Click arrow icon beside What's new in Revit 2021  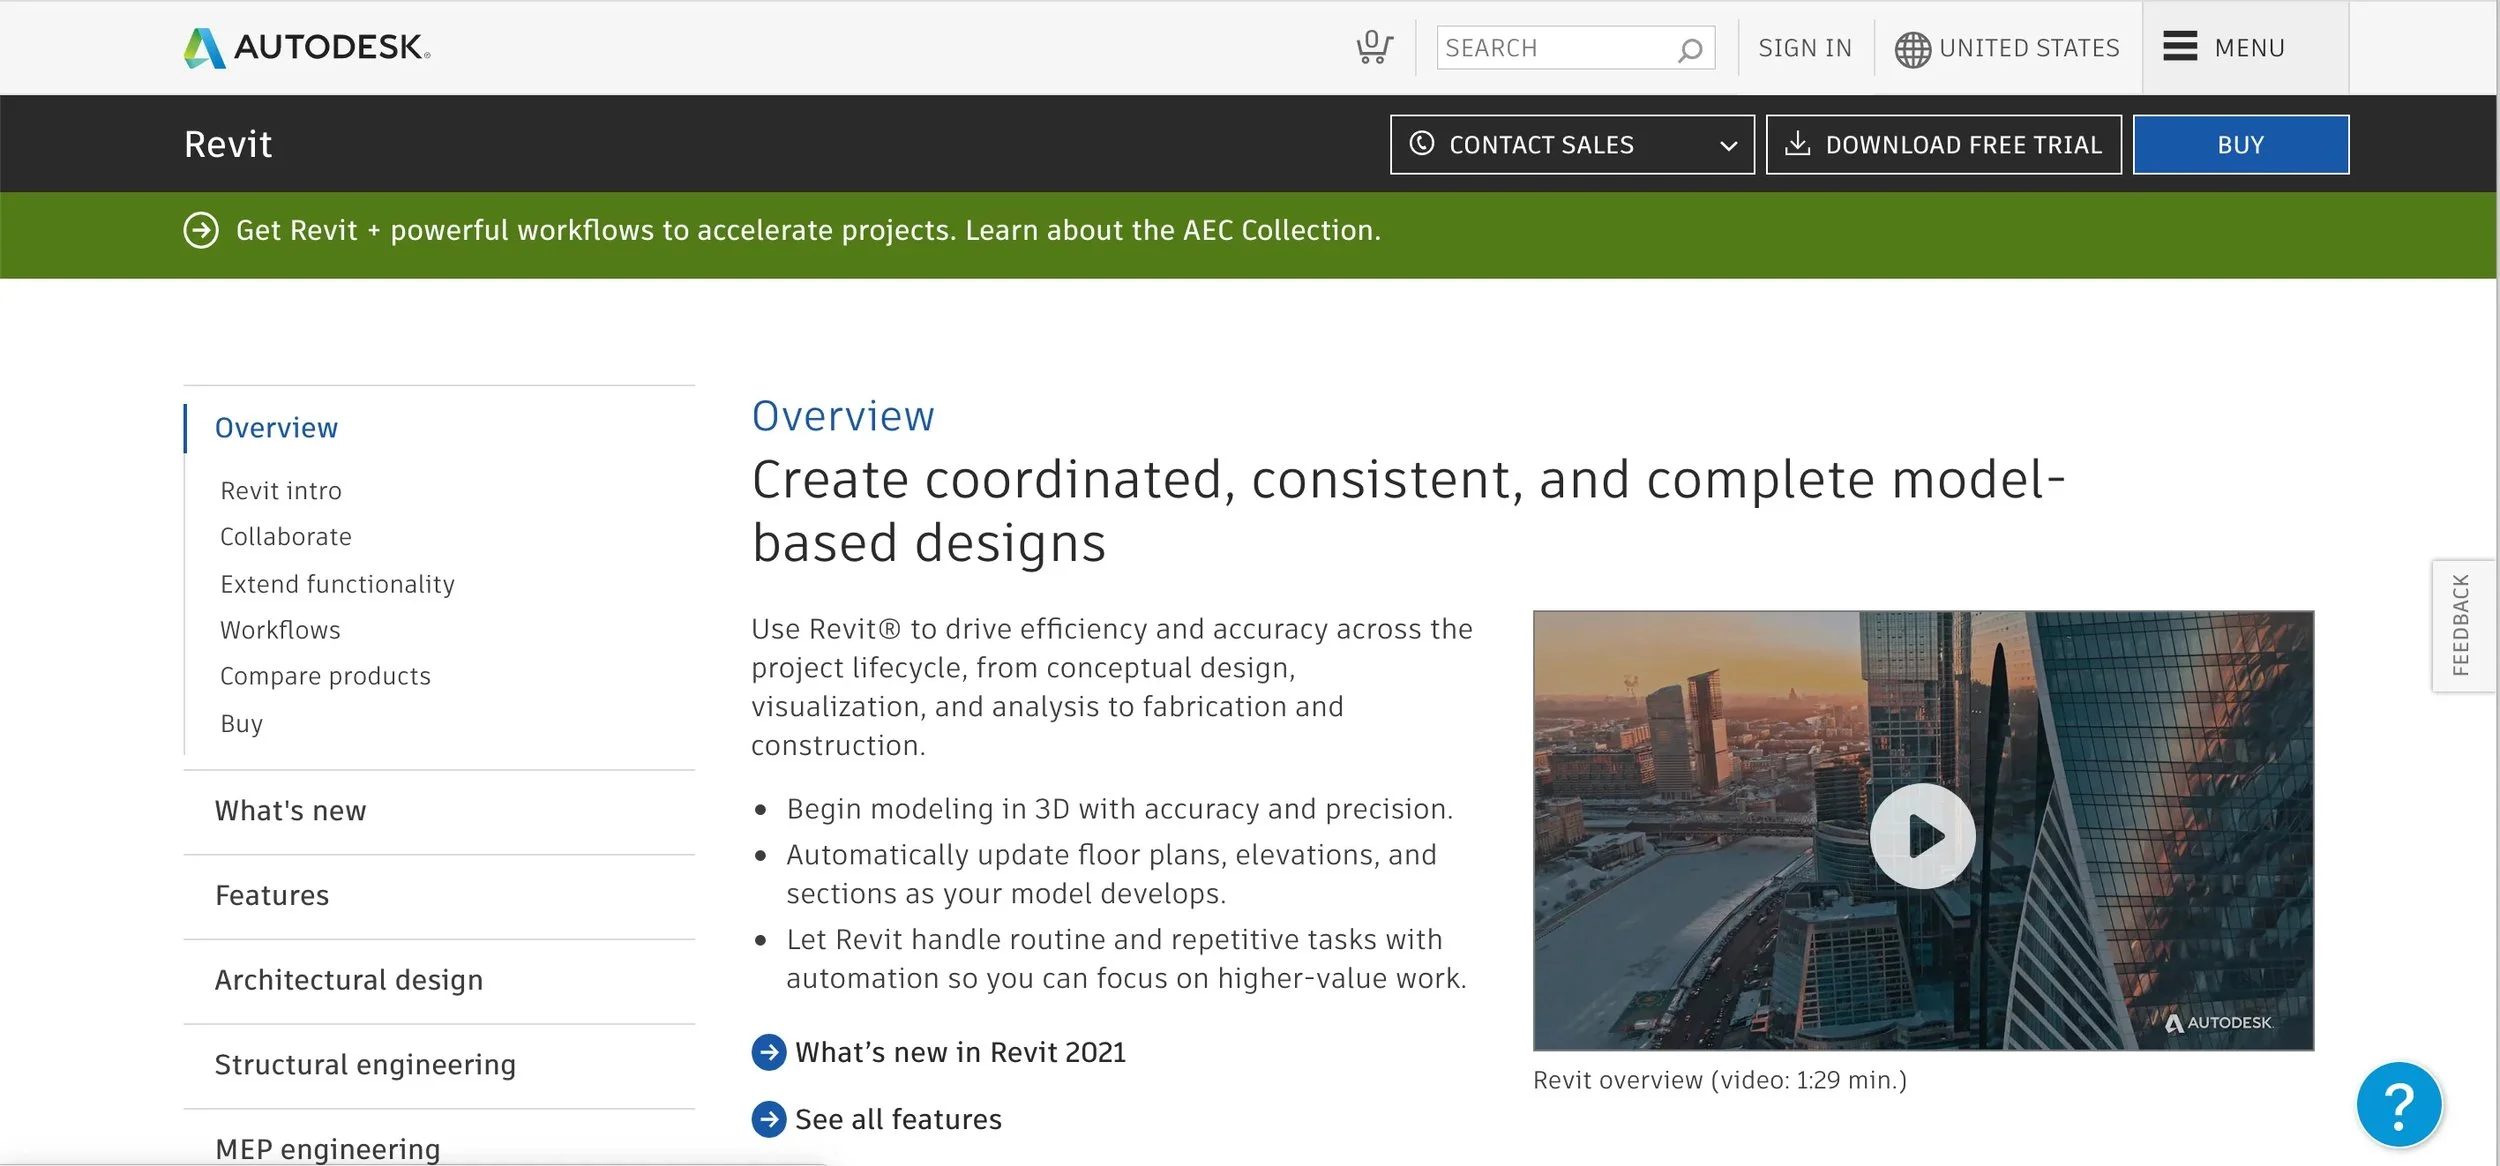768,1052
